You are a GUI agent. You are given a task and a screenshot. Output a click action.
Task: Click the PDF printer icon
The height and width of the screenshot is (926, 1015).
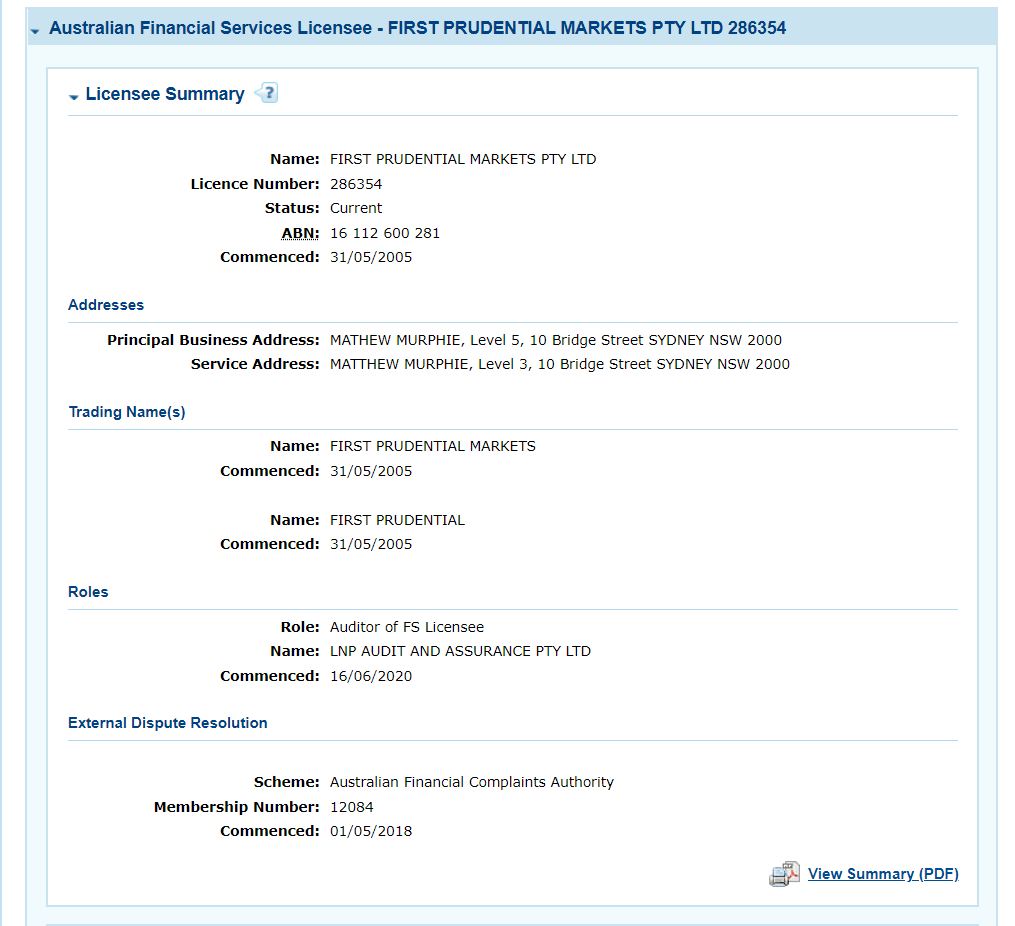784,874
